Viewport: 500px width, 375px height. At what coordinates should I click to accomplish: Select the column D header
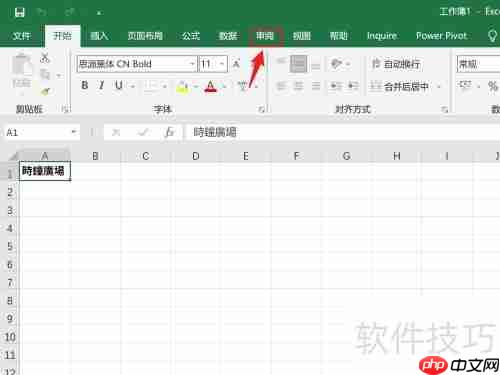tap(196, 156)
